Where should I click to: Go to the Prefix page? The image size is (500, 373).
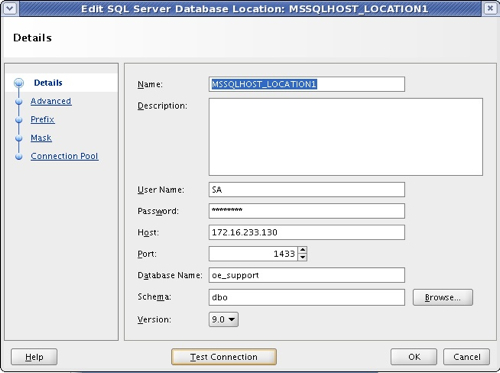tap(42, 119)
